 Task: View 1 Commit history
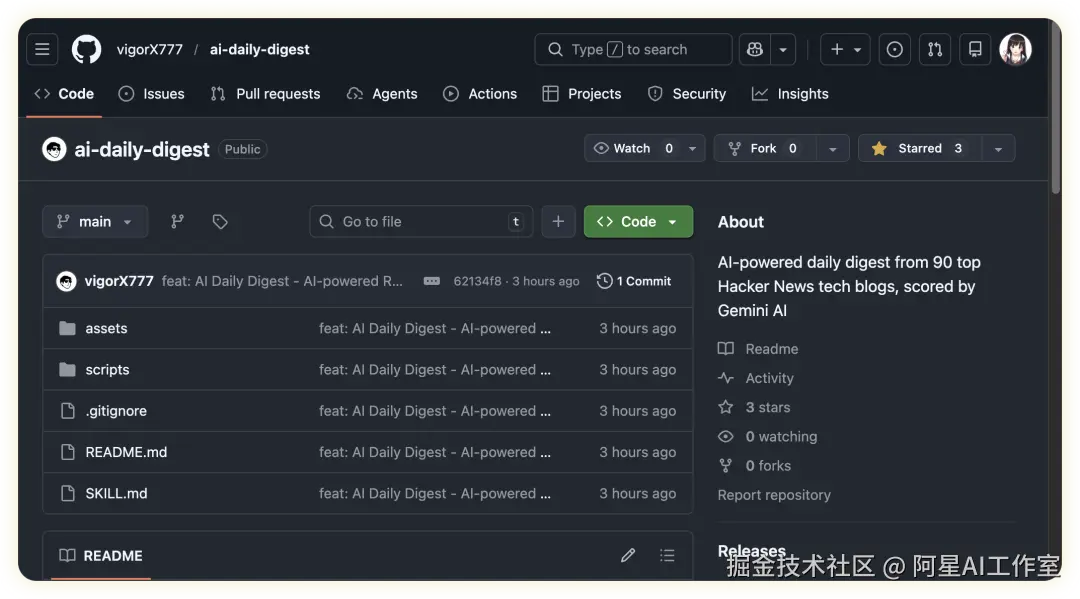point(634,281)
